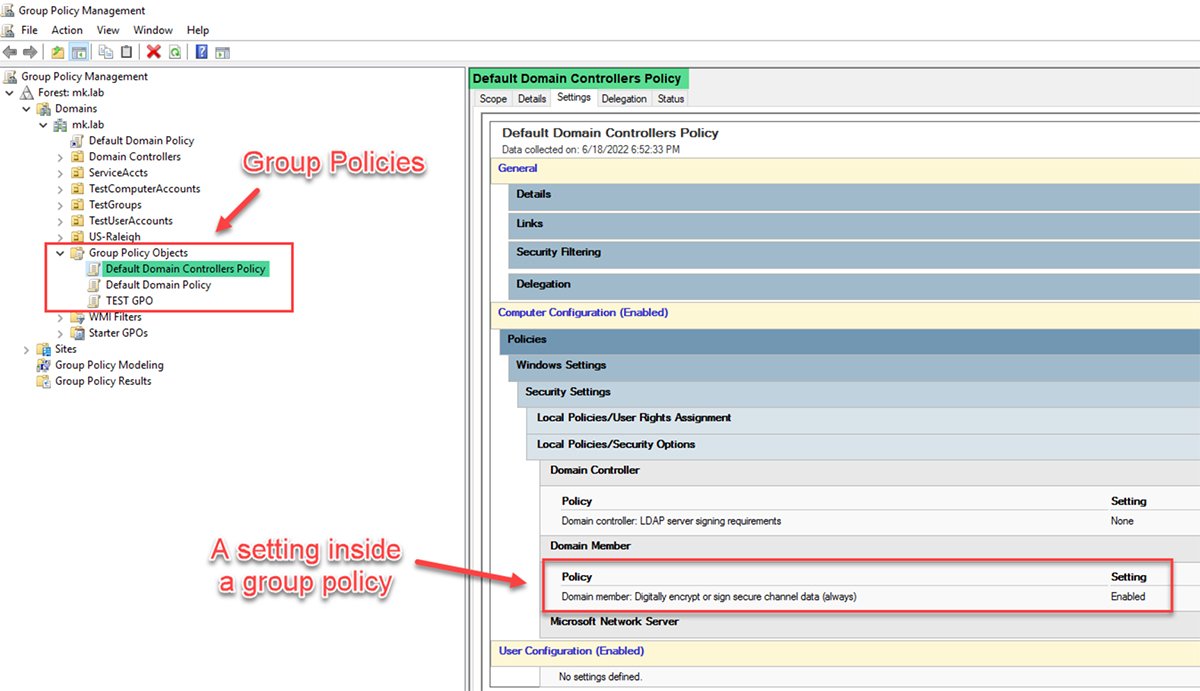This screenshot has width=1200, height=691.
Task: Click the Paste icon in the toolbar
Action: coord(126,51)
